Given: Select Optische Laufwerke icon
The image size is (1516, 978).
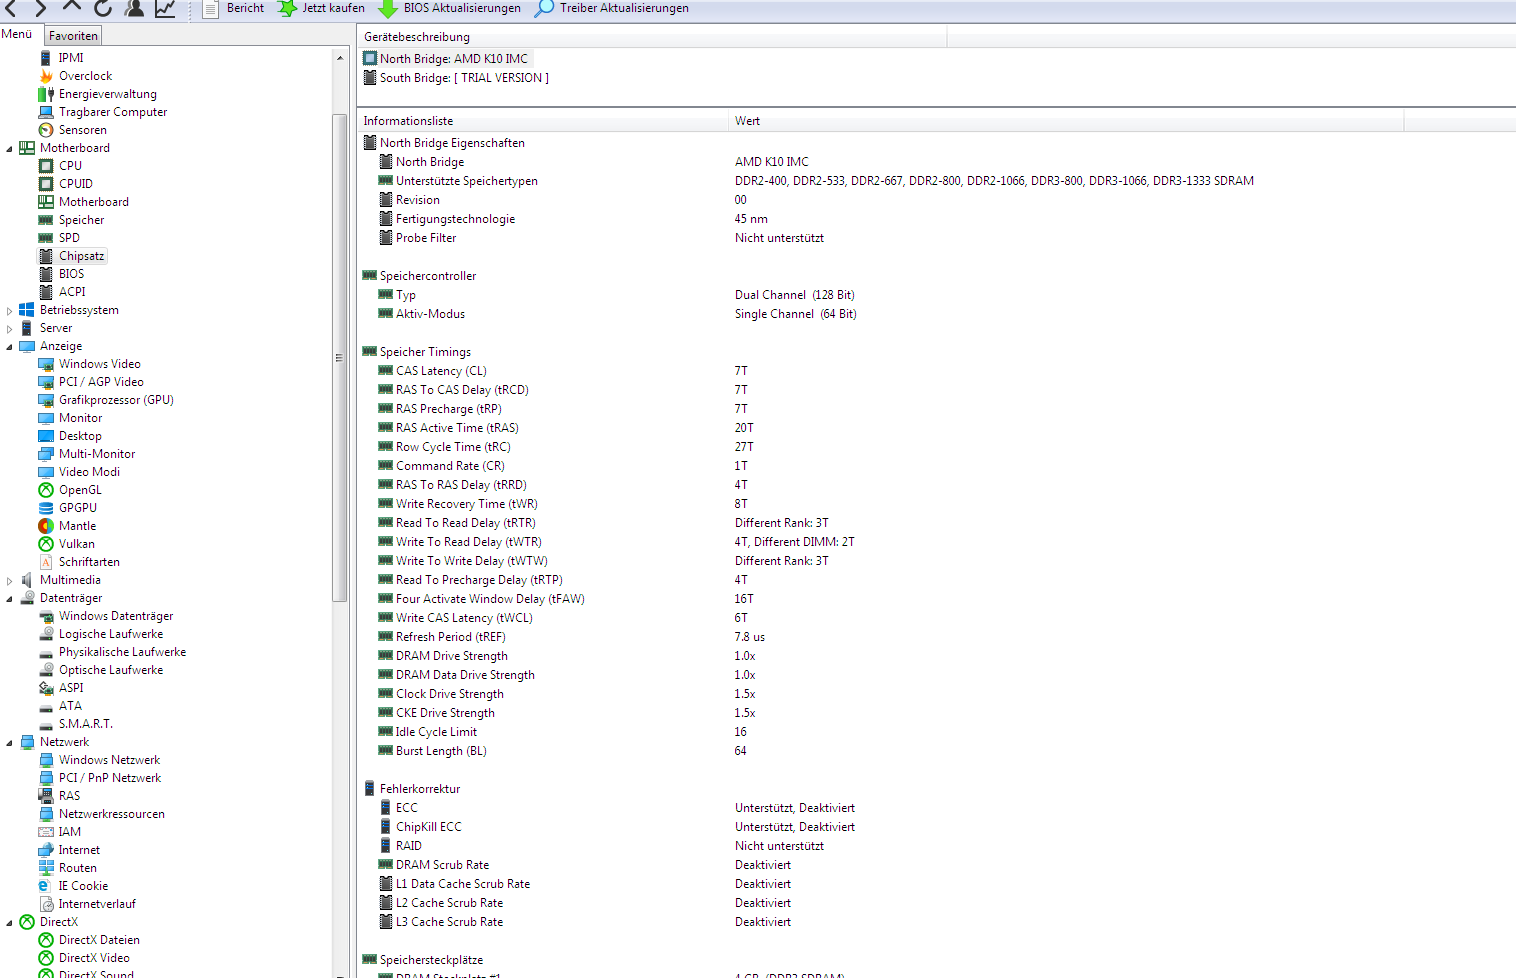Looking at the screenshot, I should [46, 670].
